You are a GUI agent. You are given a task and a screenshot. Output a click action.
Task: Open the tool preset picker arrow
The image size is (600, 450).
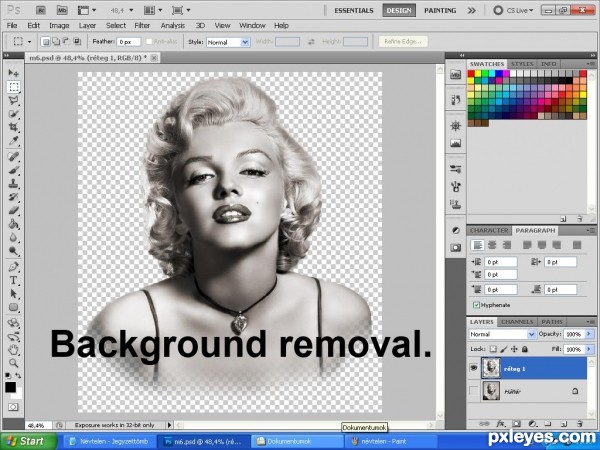tap(29, 41)
